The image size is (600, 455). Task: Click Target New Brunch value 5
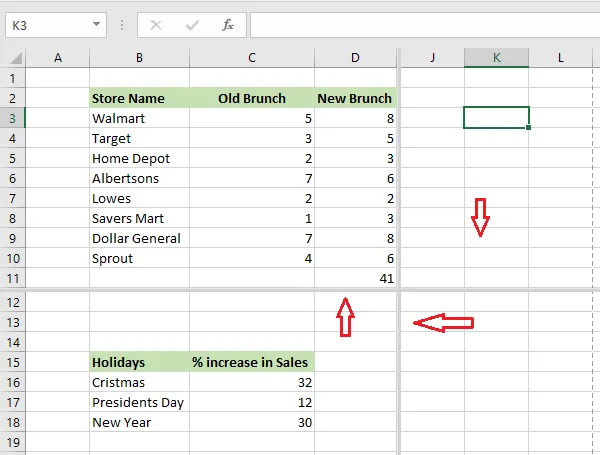pos(355,138)
